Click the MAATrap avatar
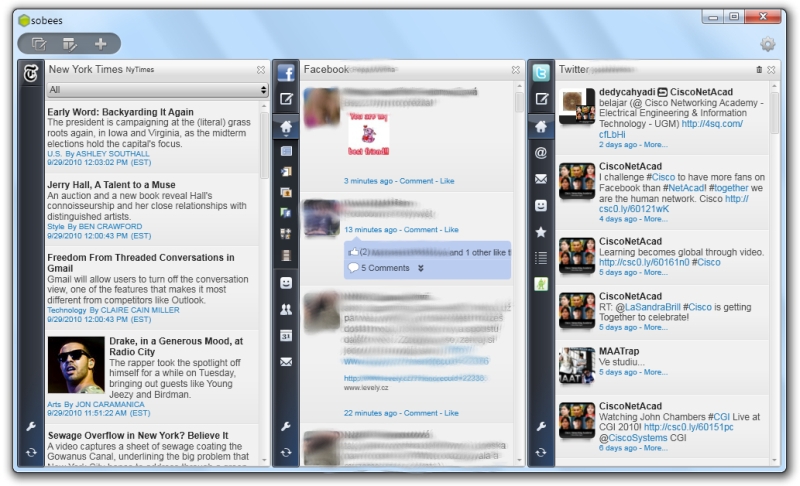800x486 pixels. [577, 366]
